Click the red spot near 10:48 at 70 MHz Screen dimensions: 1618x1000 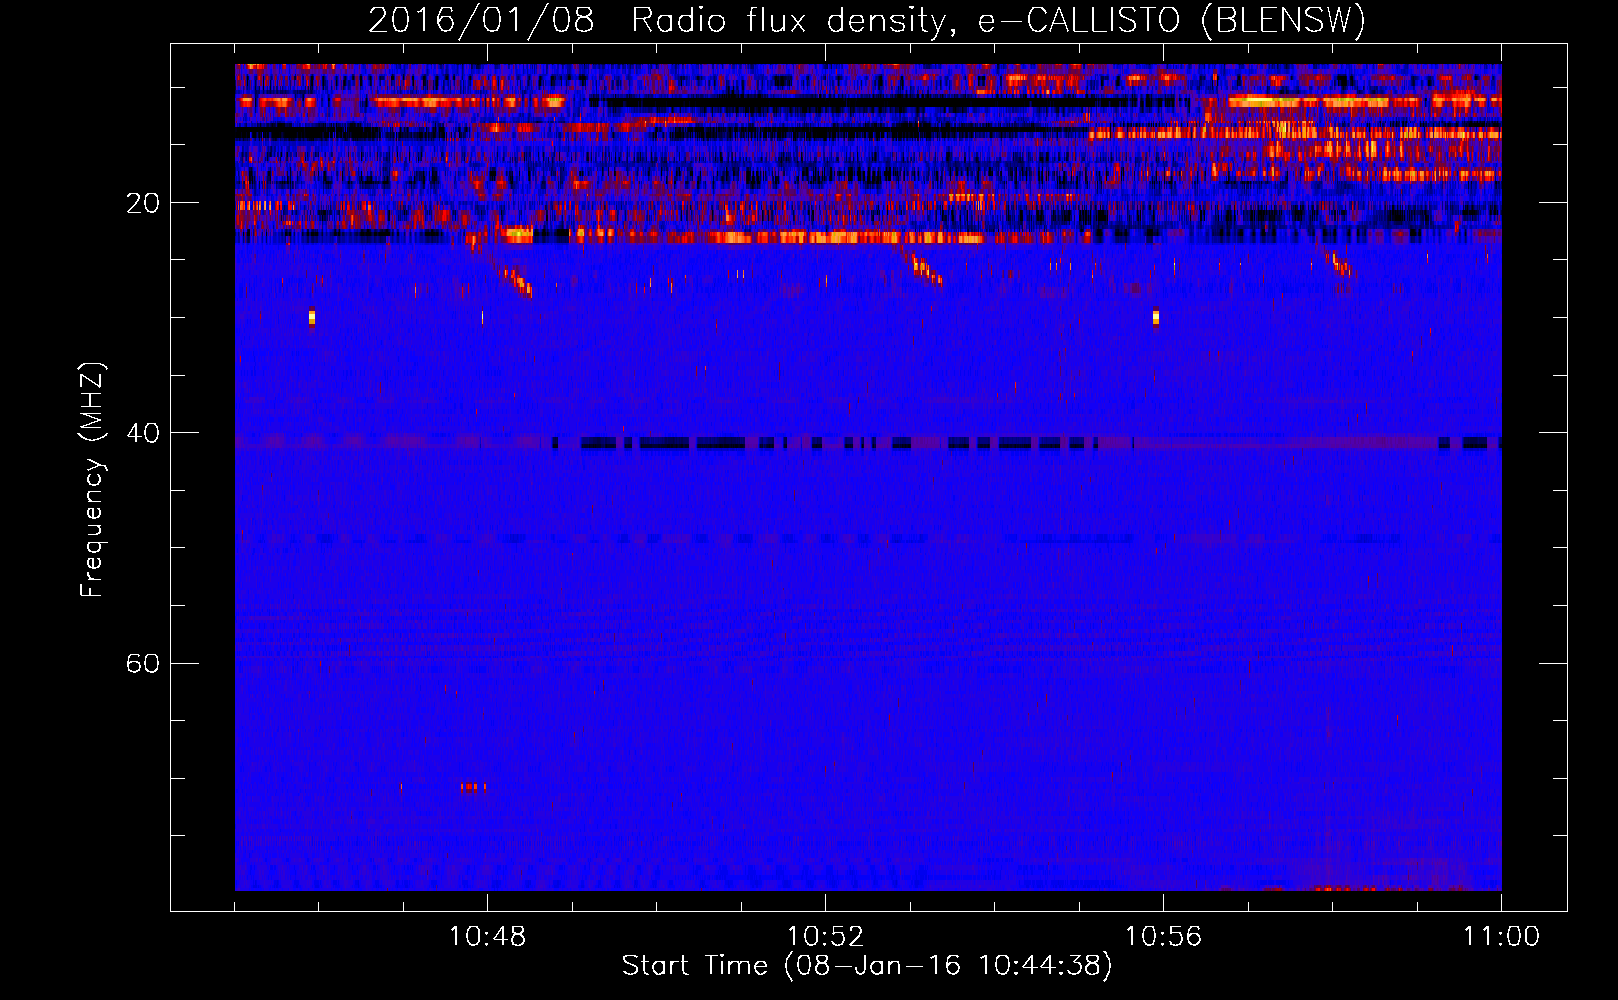(x=473, y=787)
